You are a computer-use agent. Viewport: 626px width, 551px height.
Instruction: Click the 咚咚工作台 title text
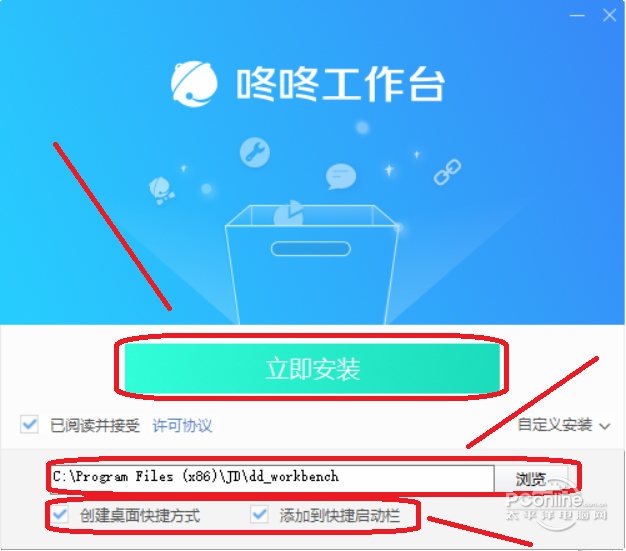point(340,85)
